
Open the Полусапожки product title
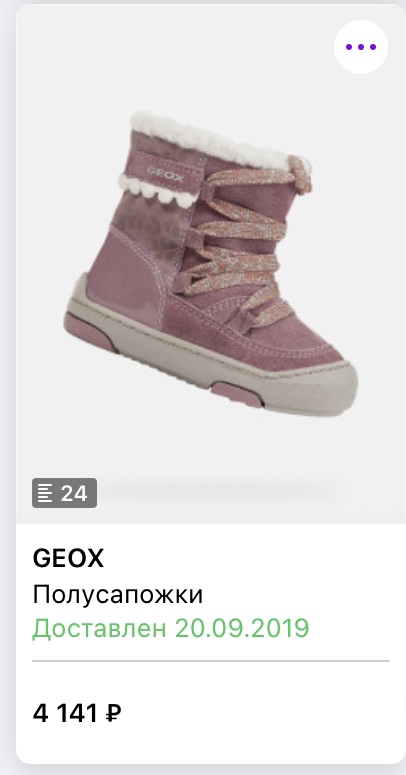tap(118, 595)
